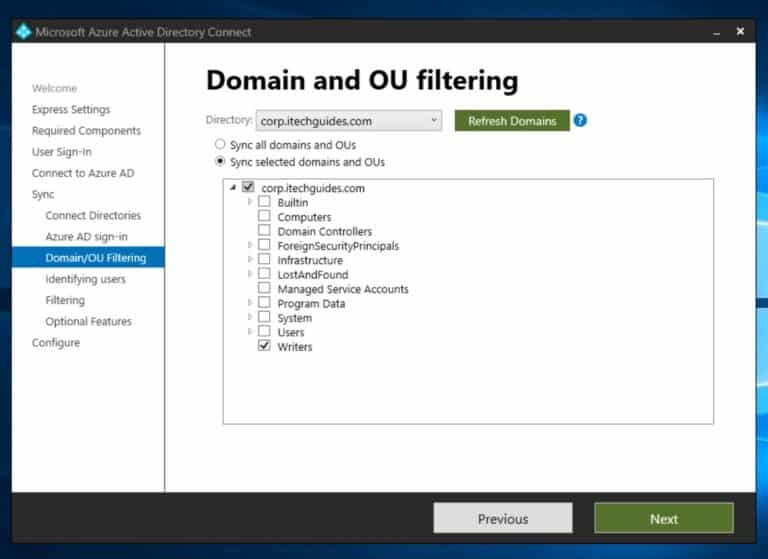Check the Builtin checkbox
The image size is (768, 559).
point(264,201)
